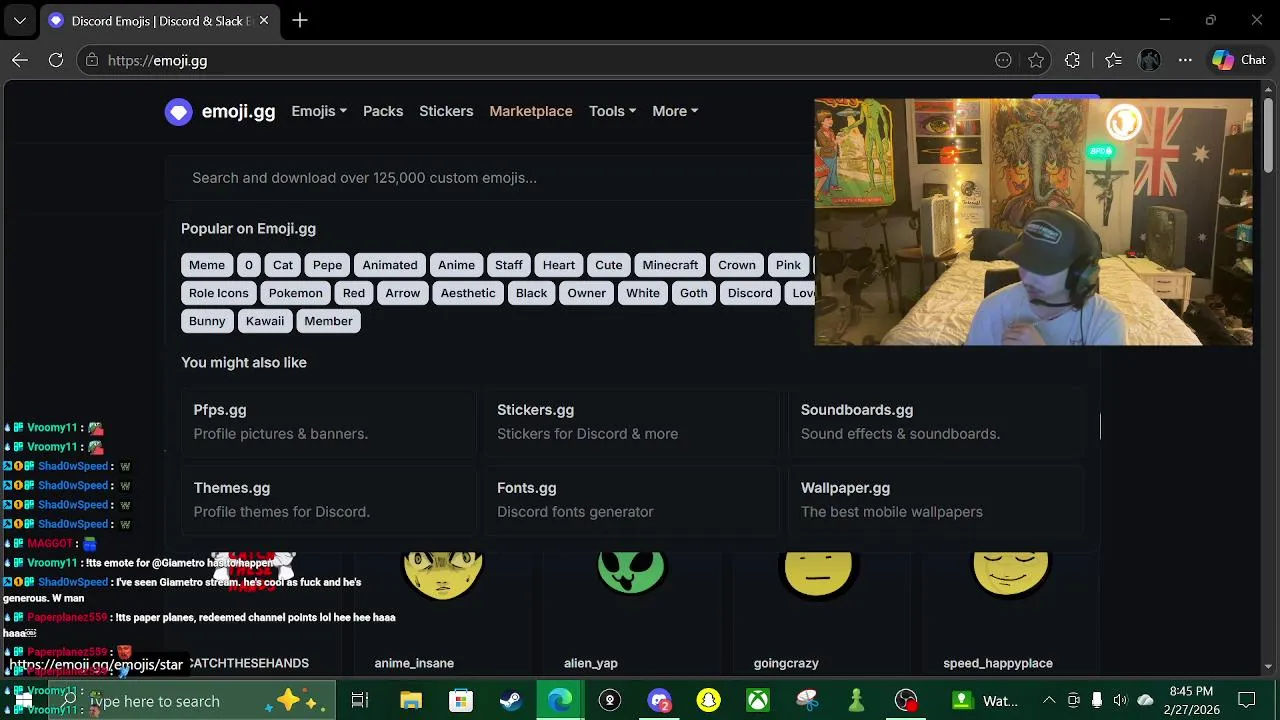Open the Extensions puzzle icon
The image size is (1280, 720).
(1072, 60)
